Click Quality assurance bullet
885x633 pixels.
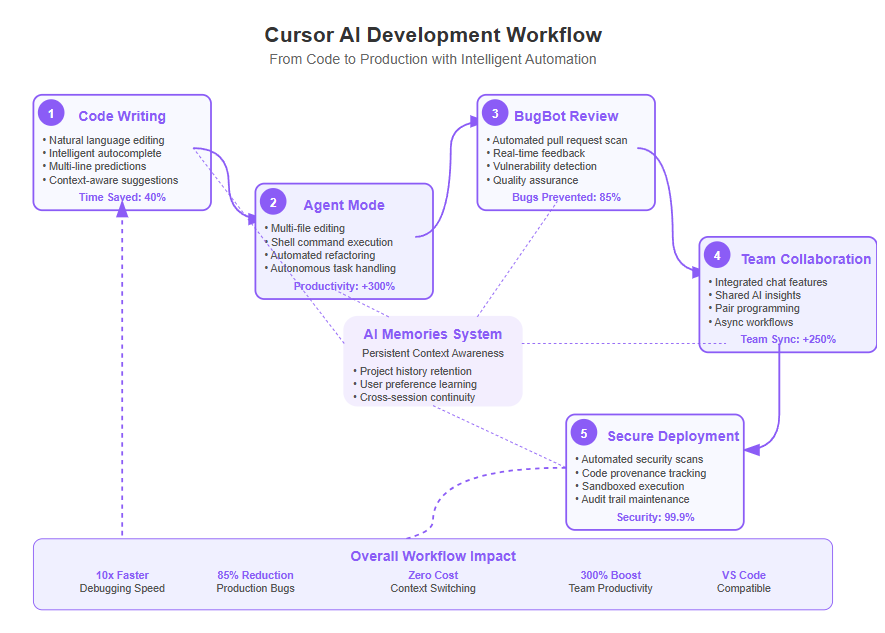(x=532, y=180)
